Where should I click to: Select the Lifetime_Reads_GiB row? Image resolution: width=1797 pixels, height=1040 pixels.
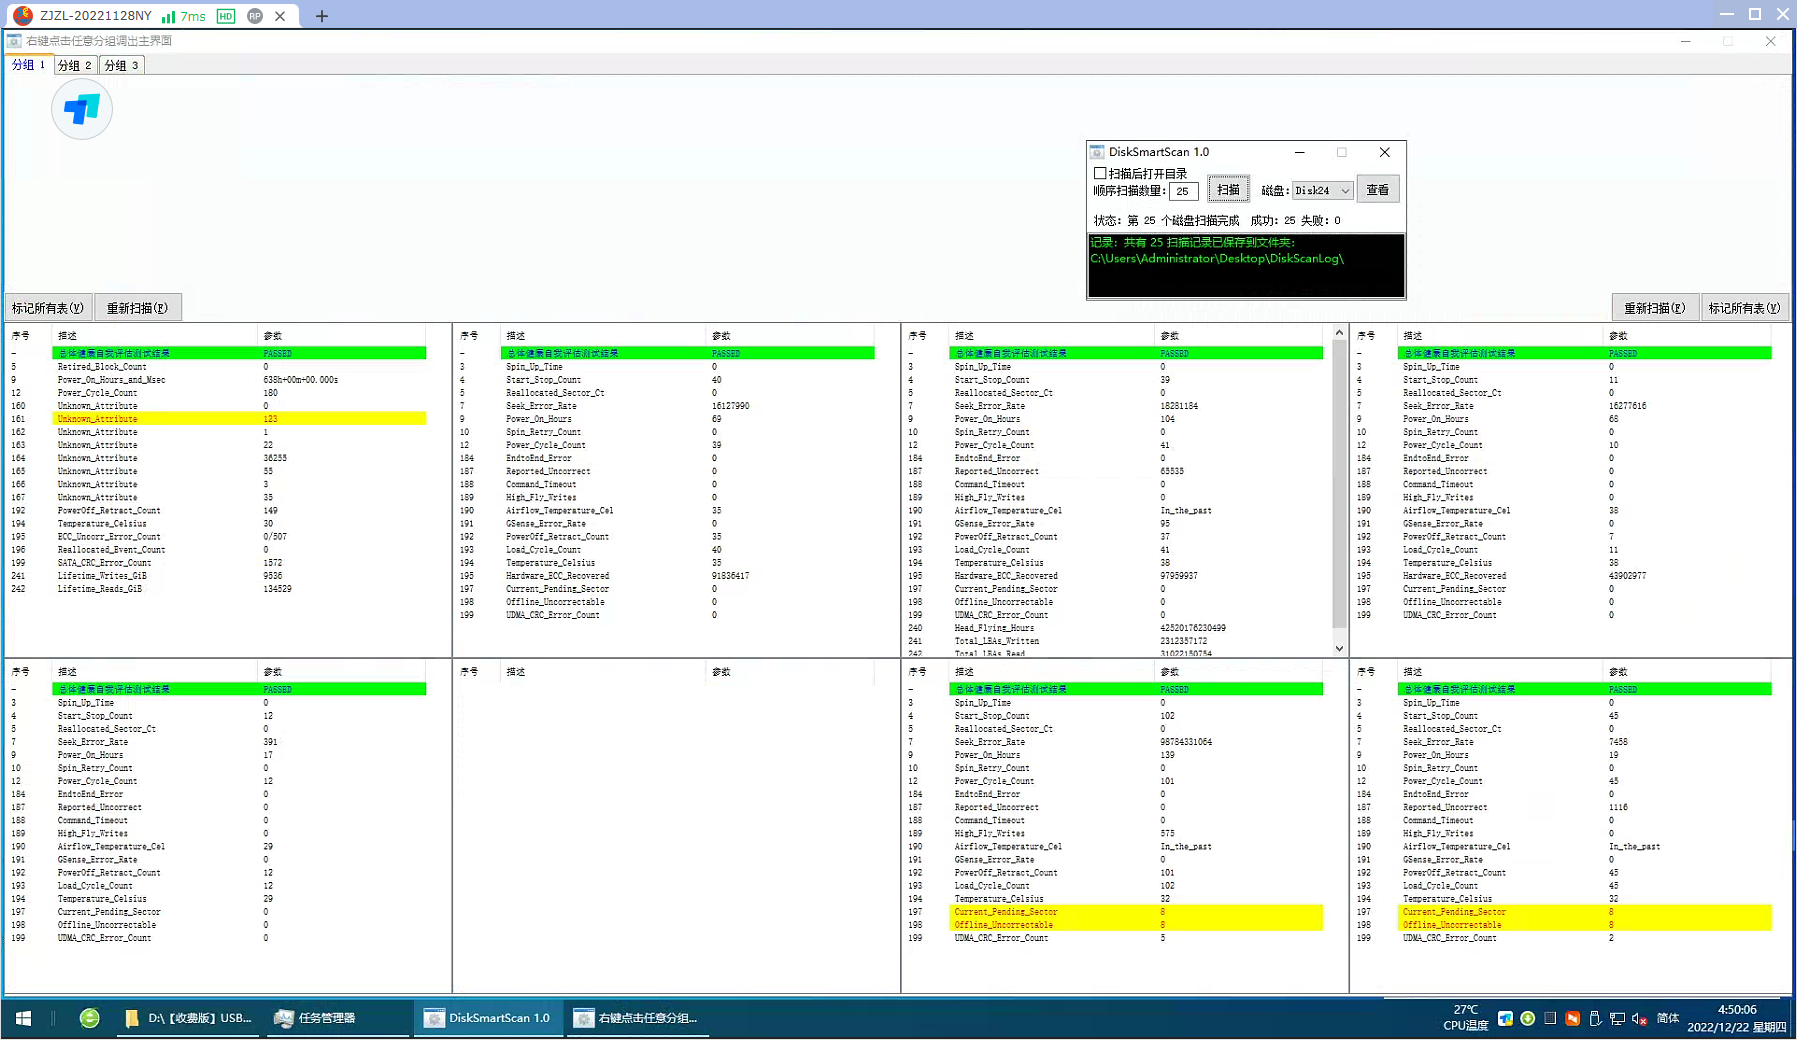pos(218,589)
